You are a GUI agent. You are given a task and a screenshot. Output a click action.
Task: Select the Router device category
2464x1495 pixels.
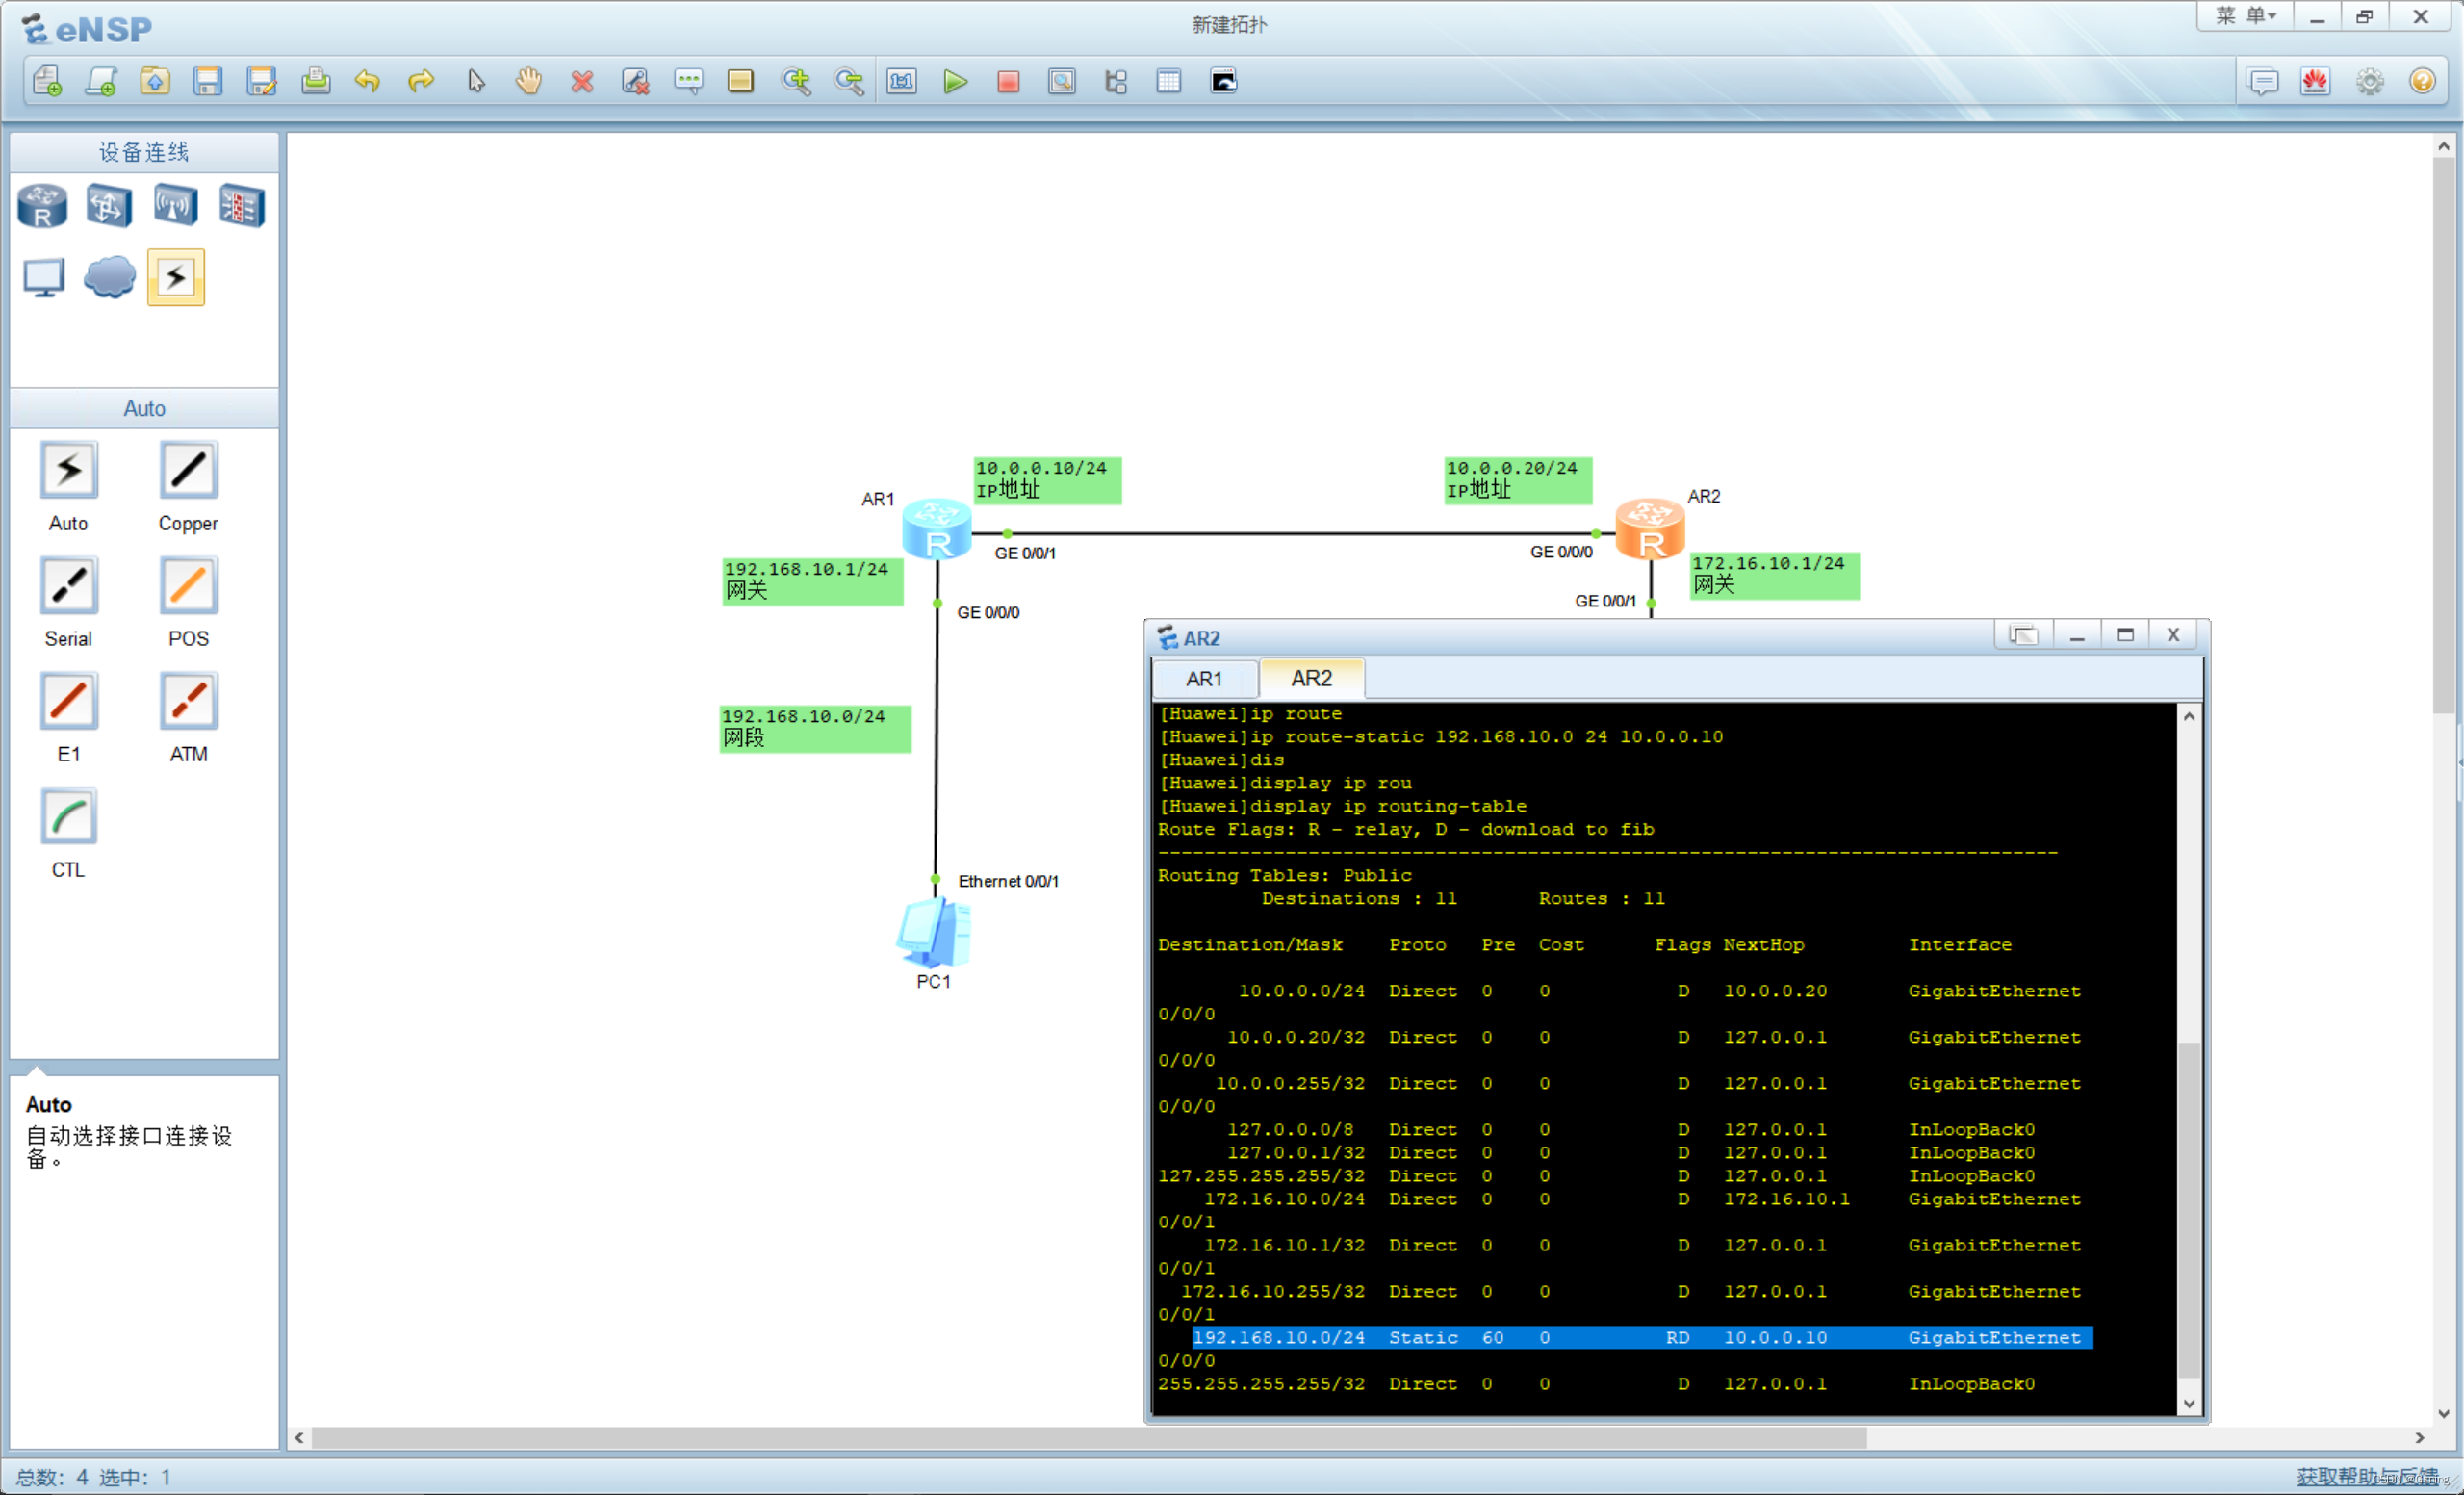point(42,206)
